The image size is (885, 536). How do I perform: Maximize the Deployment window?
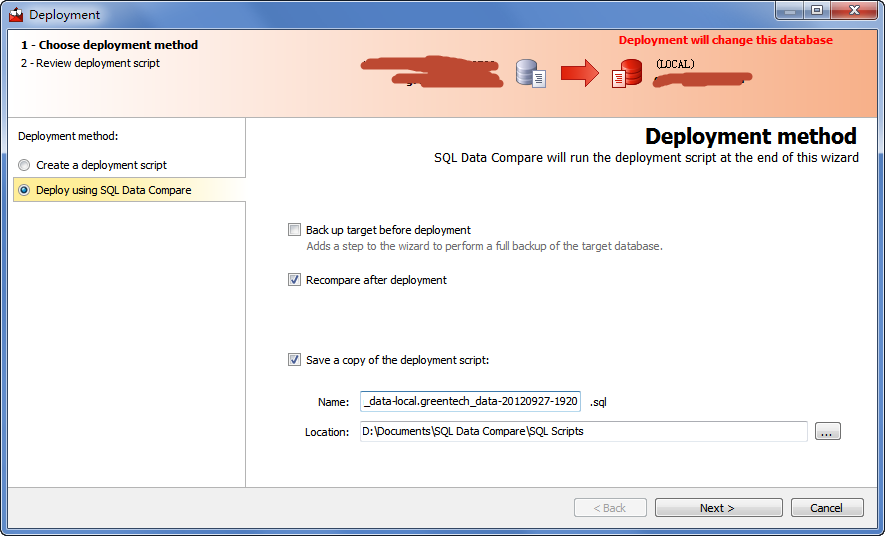817,11
